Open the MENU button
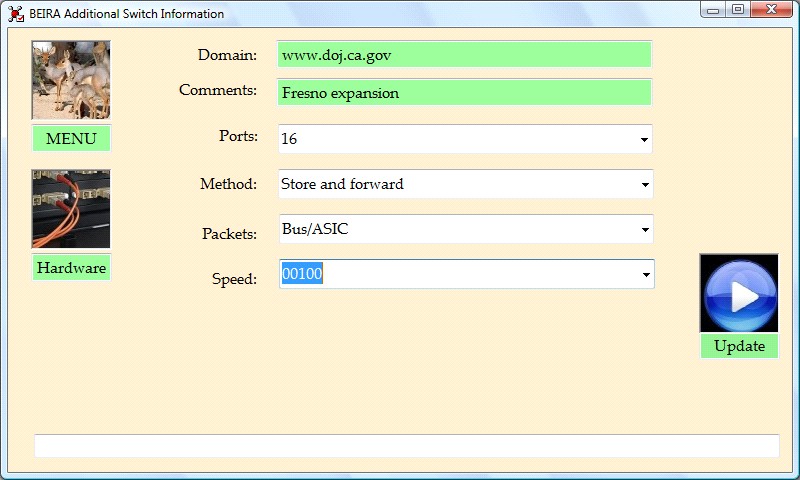The height and width of the screenshot is (480, 800). [x=71, y=139]
